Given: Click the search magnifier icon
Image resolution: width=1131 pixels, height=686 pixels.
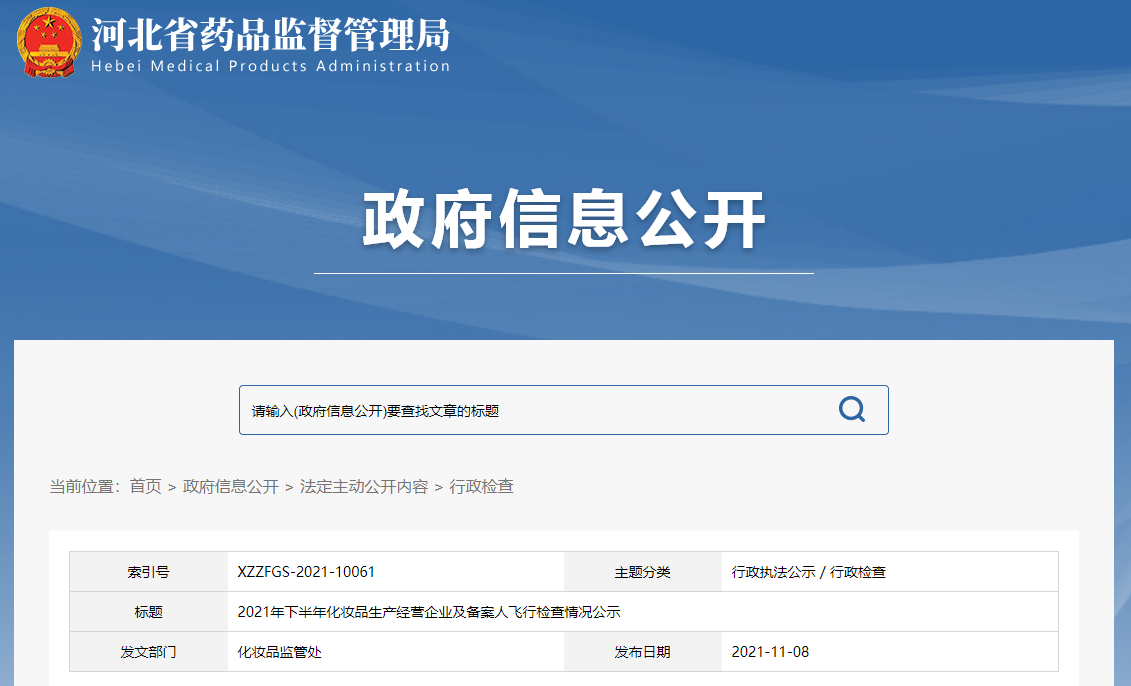Looking at the screenshot, I should pos(851,408).
